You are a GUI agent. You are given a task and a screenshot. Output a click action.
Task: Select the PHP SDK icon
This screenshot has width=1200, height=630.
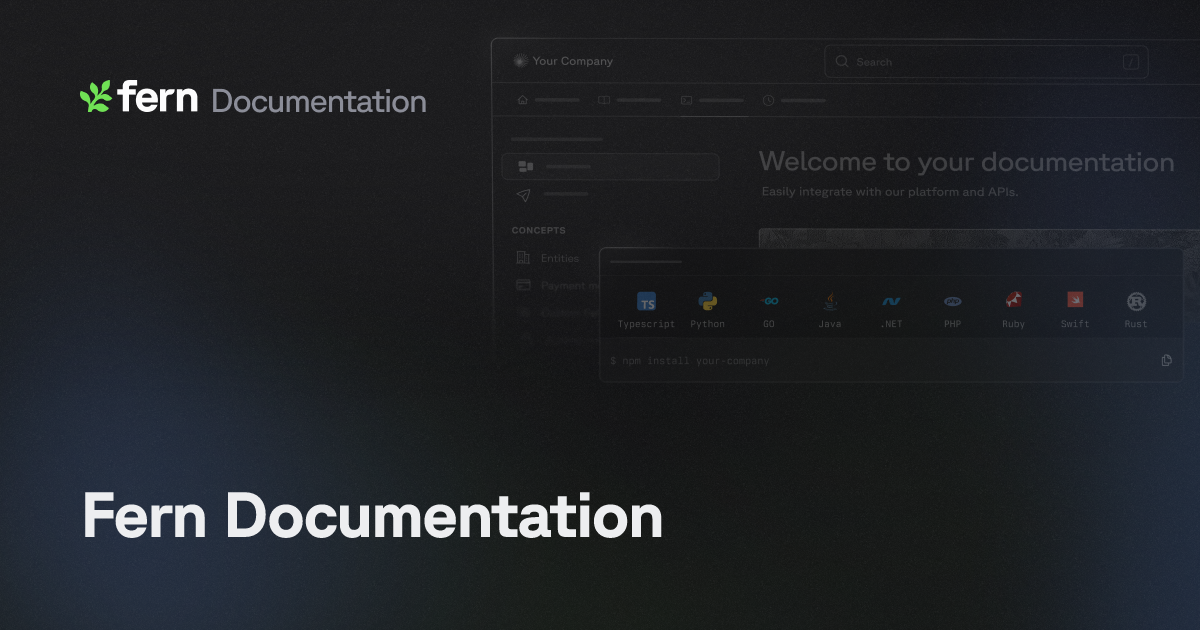(953, 301)
